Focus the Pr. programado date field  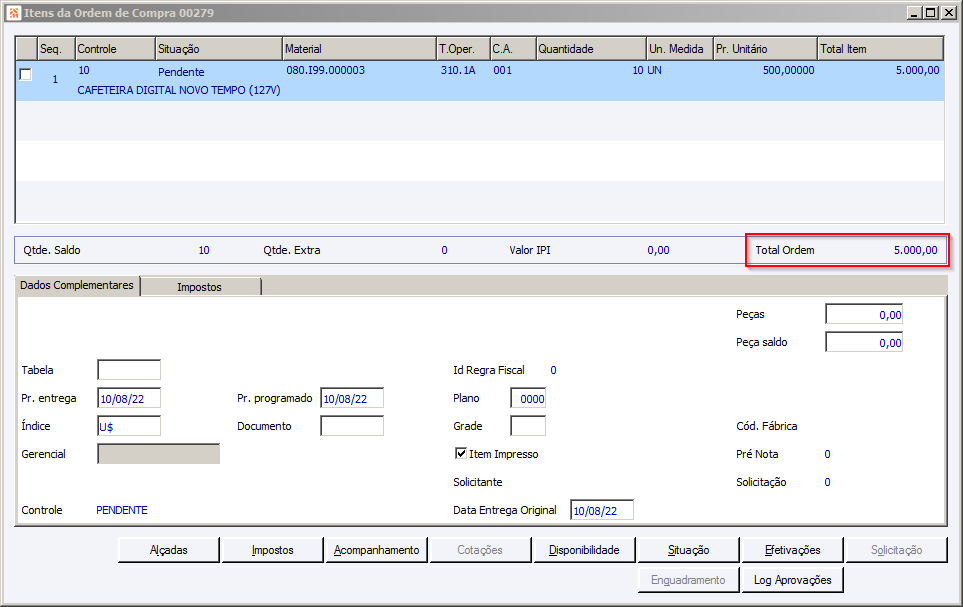[x=352, y=398]
